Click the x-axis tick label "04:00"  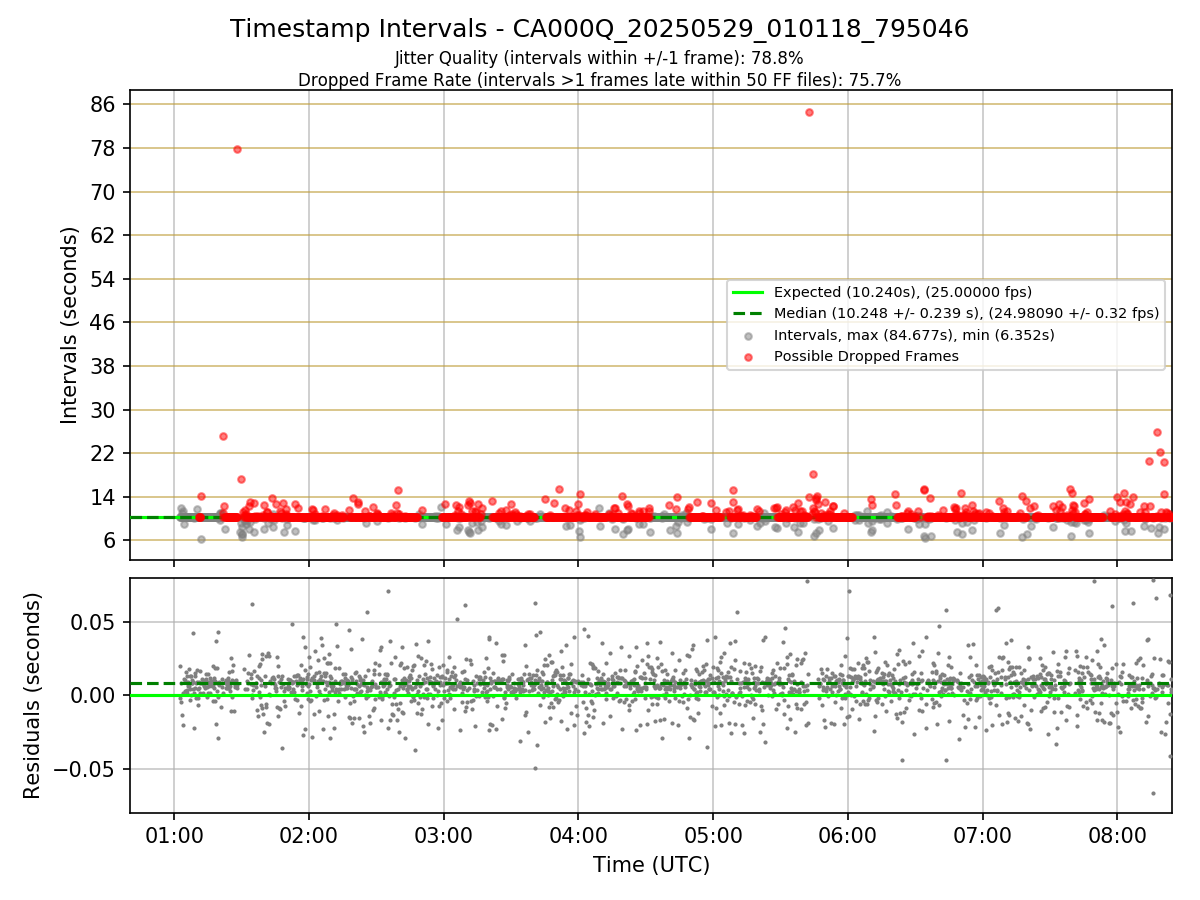578,835
